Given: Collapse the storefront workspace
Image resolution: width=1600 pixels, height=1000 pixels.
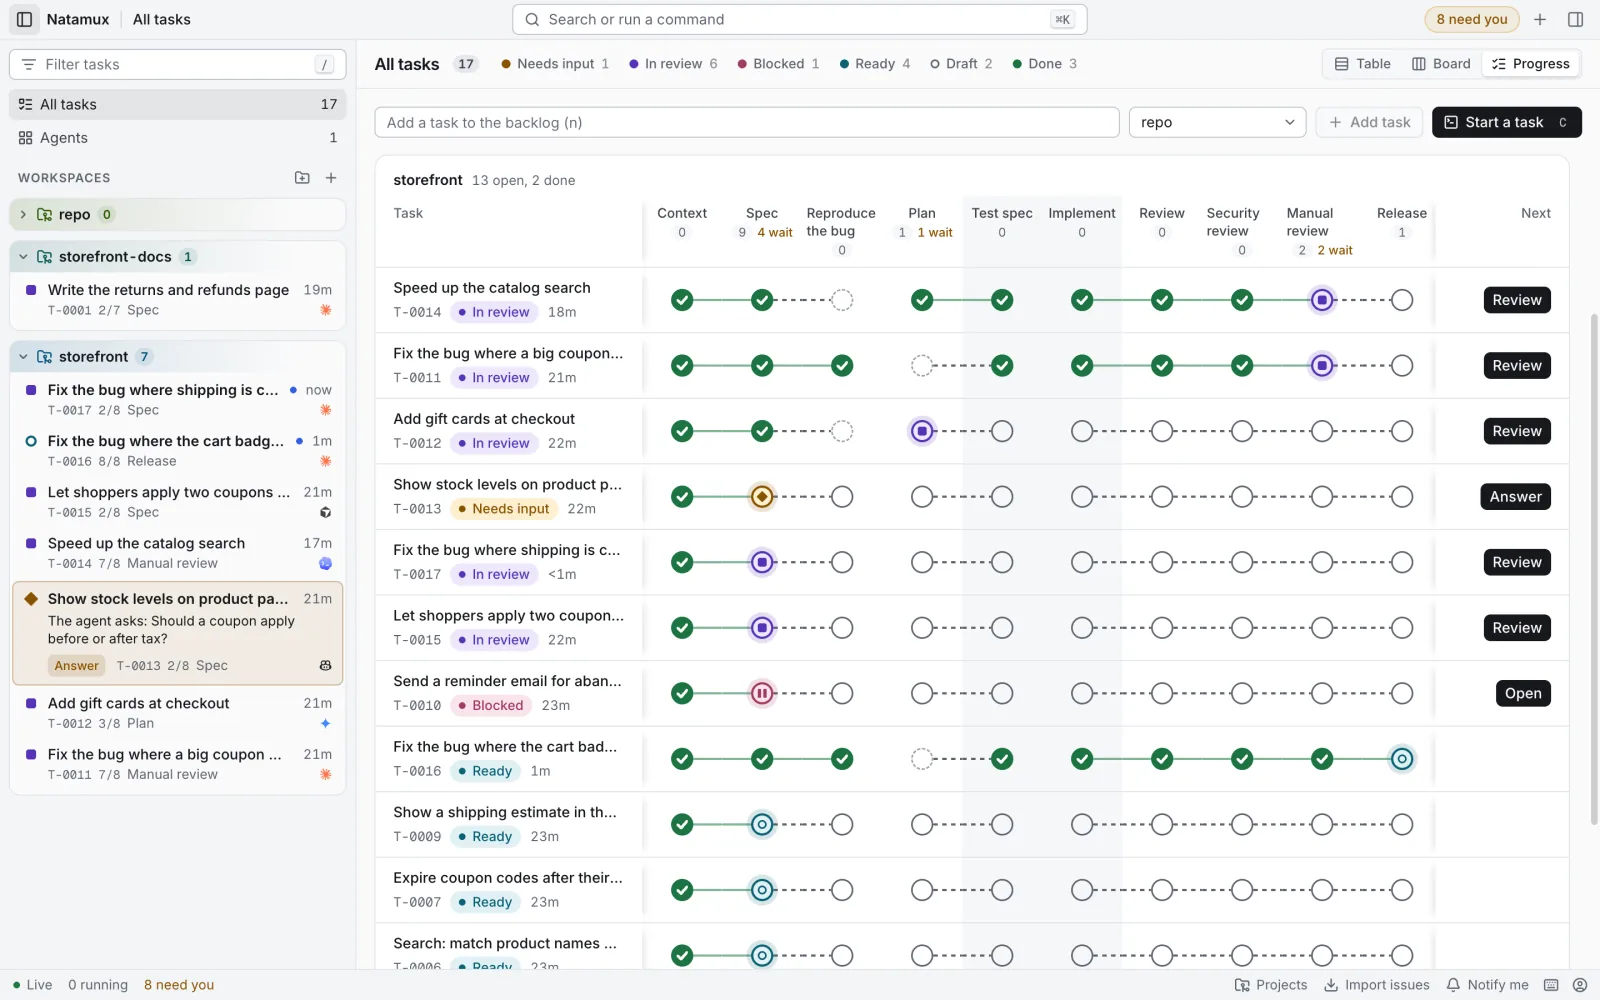Looking at the screenshot, I should coord(23,357).
